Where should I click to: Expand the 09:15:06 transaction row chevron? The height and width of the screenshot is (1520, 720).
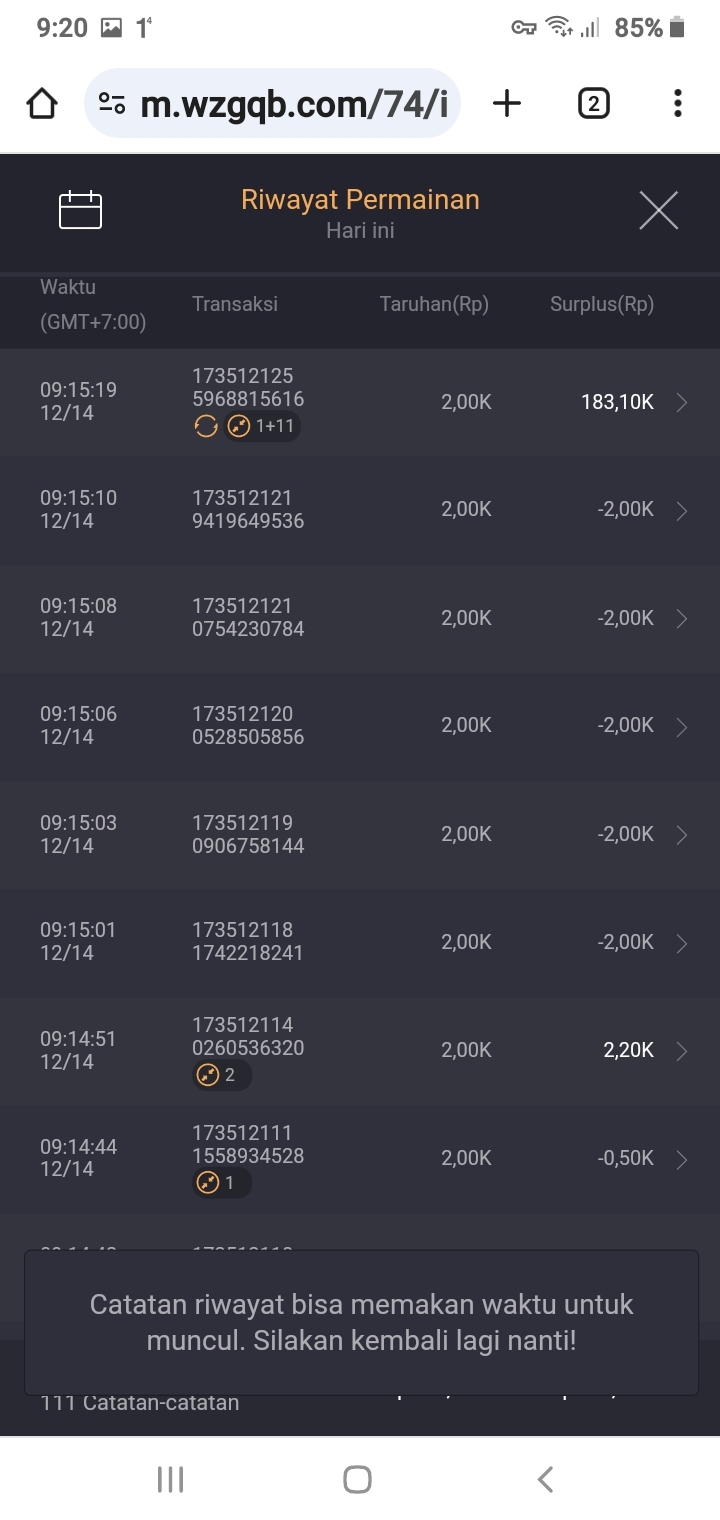(x=682, y=727)
